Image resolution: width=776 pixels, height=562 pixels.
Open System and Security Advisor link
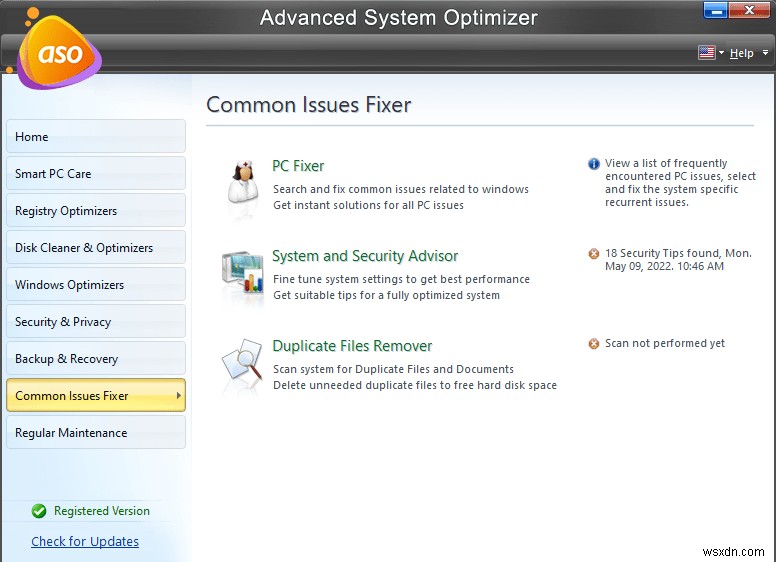coord(365,256)
